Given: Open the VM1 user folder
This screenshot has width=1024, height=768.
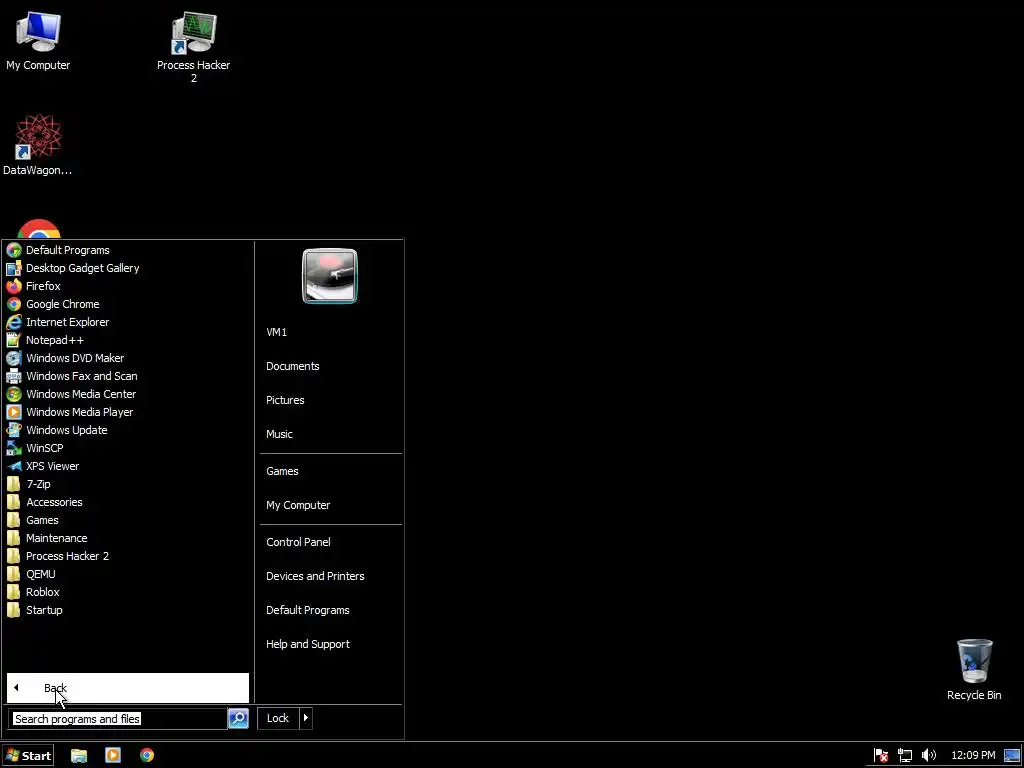Looking at the screenshot, I should click(x=276, y=332).
